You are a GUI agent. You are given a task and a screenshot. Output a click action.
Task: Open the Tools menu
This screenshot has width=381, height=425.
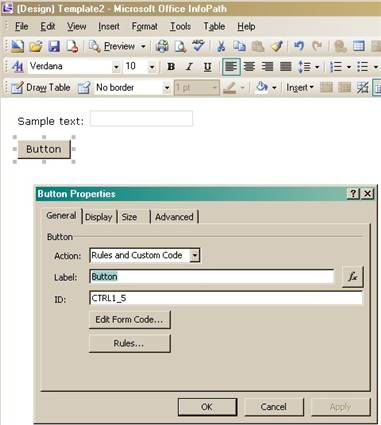[180, 26]
